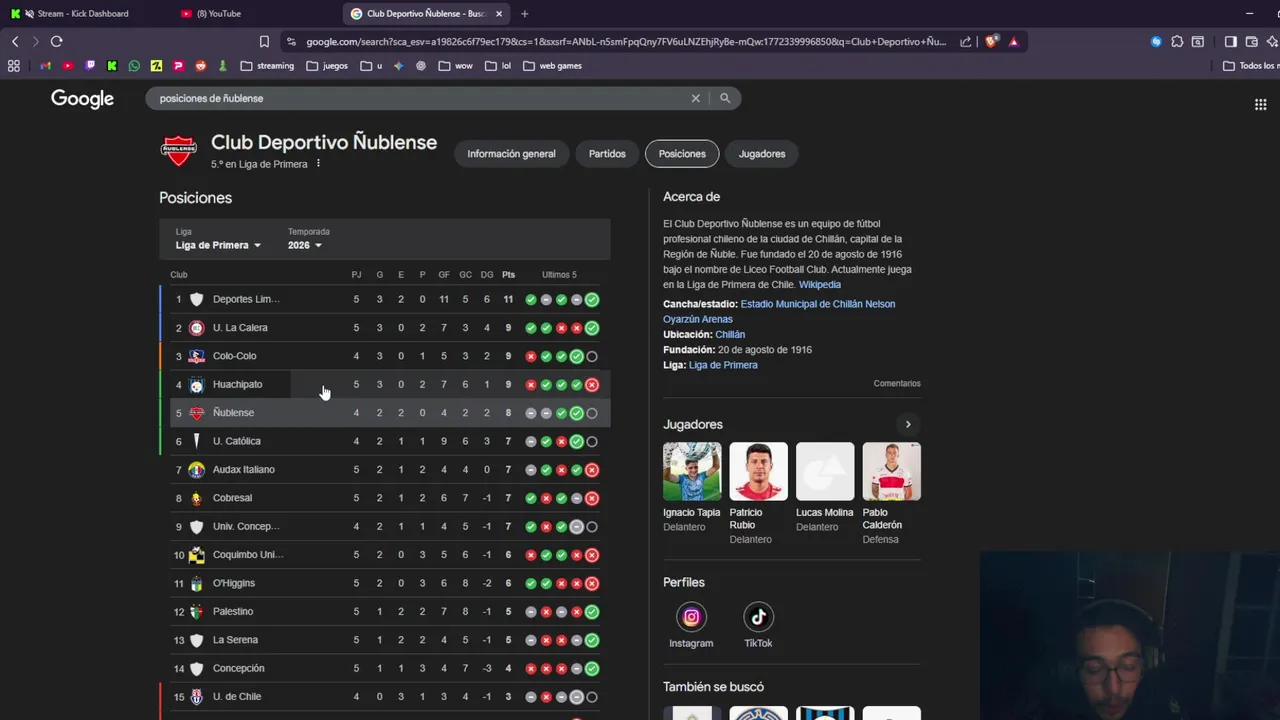Screen dimensions: 1280x720
Task: Open the web games bookmarks folder
Action: pyautogui.click(x=552, y=66)
